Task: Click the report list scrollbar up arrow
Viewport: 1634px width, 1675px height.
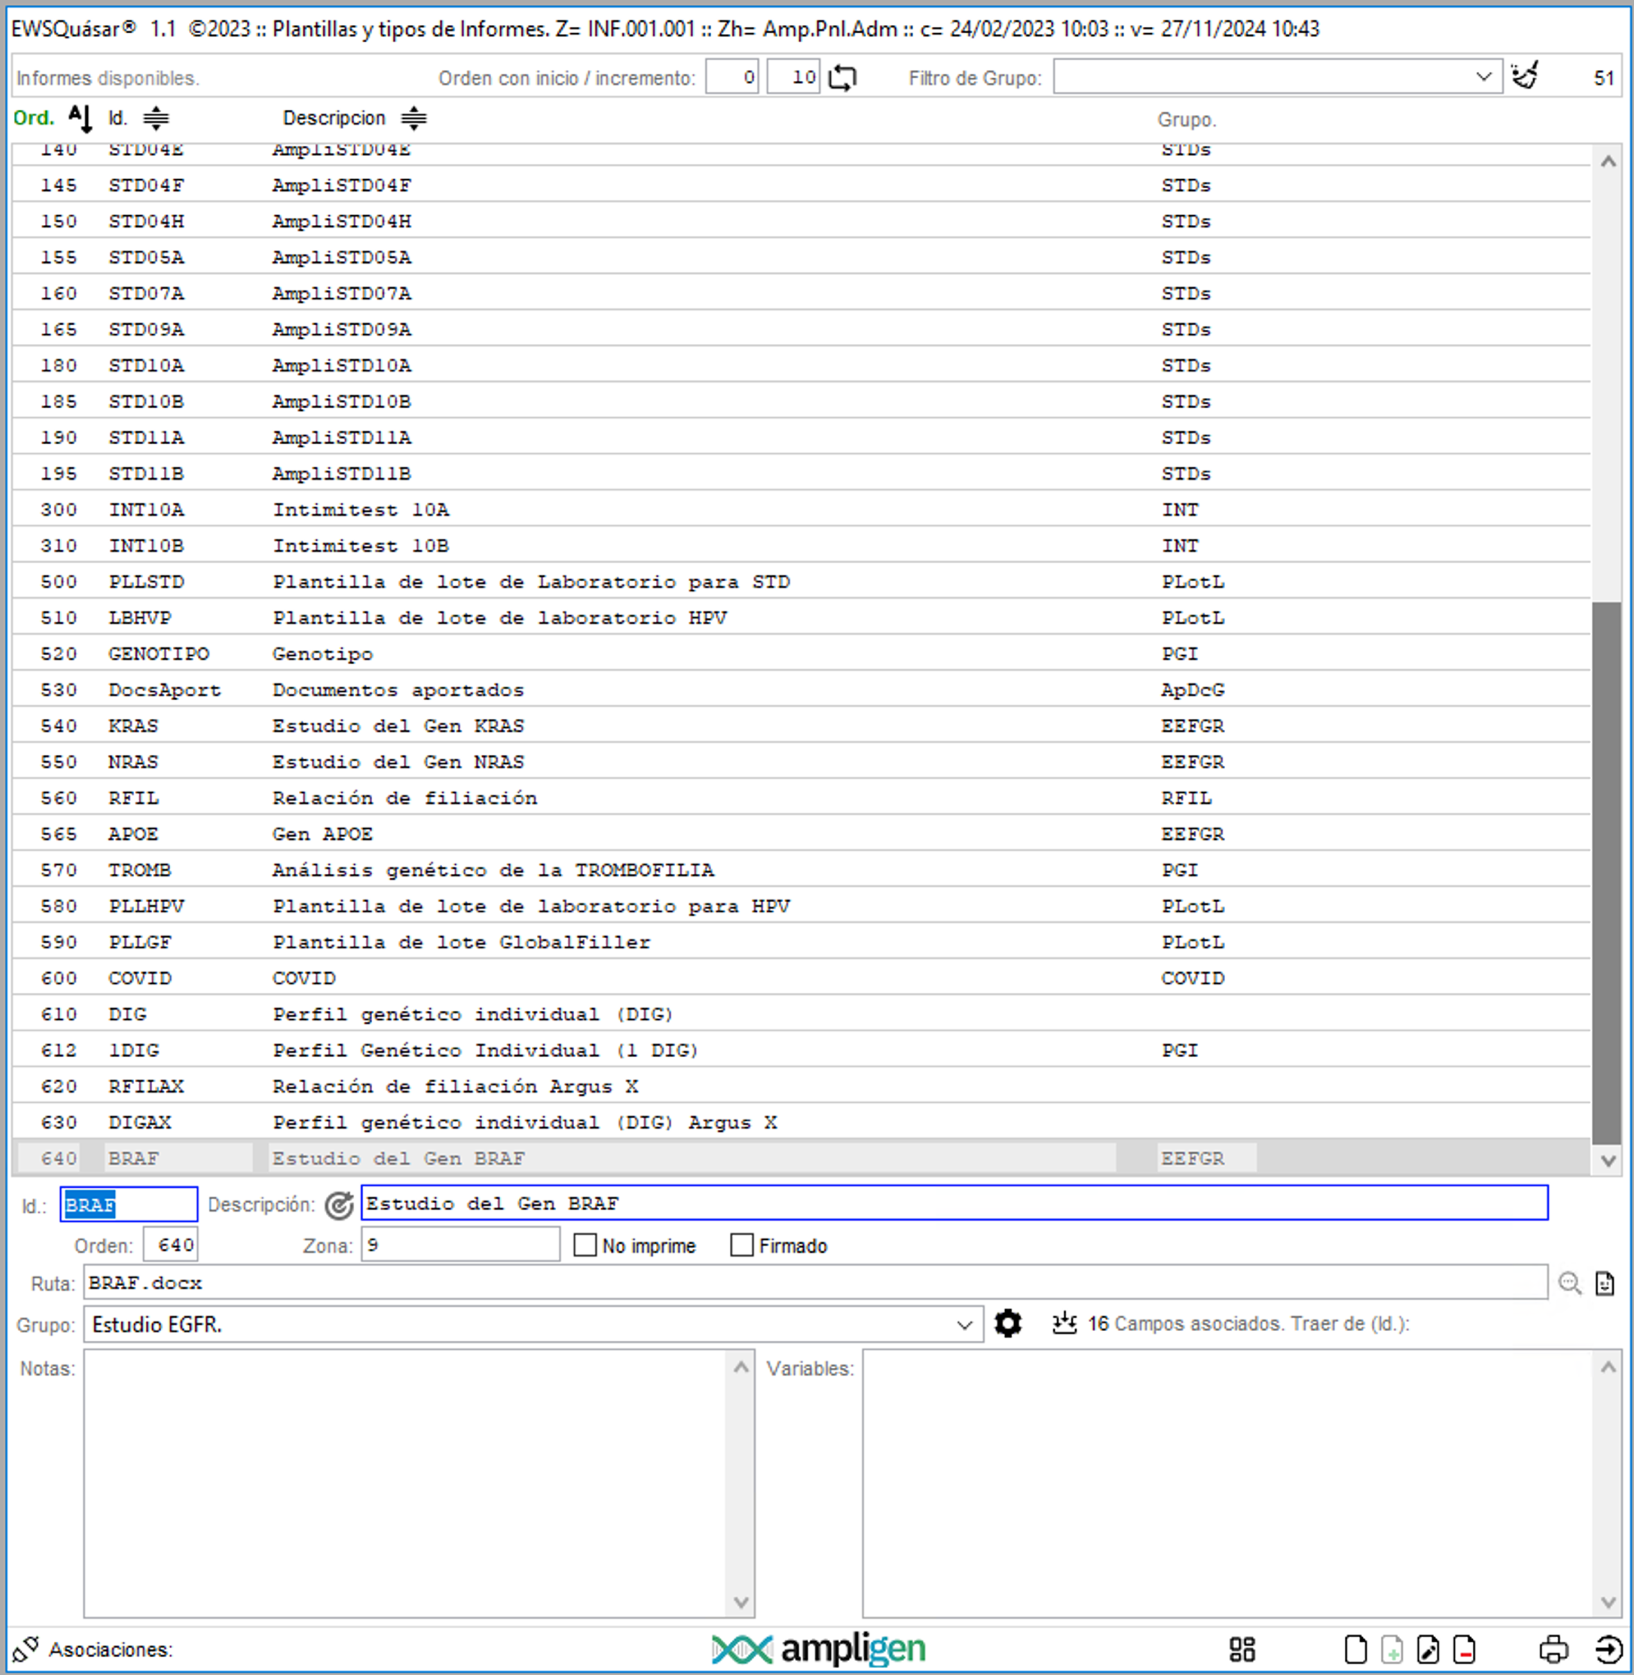Action: coord(1607,161)
